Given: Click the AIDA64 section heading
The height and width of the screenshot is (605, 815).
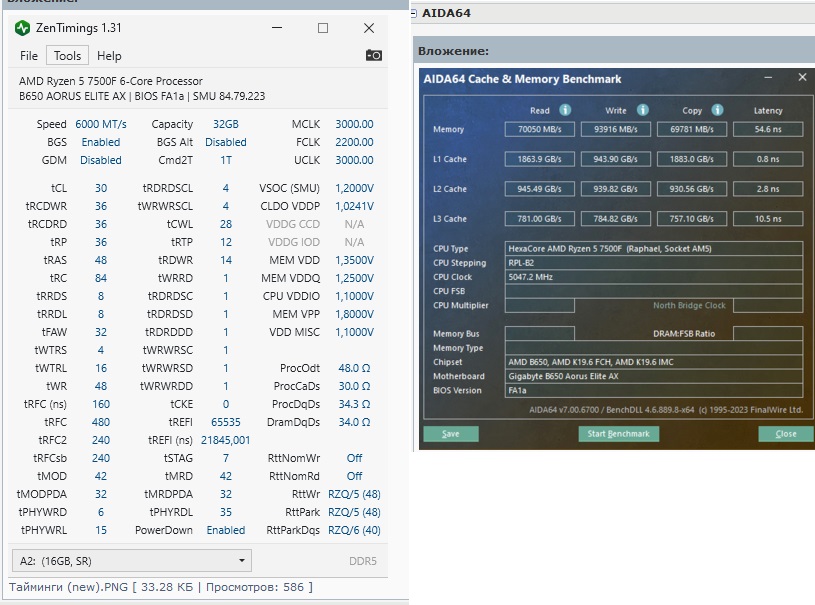Looking at the screenshot, I should point(446,13).
